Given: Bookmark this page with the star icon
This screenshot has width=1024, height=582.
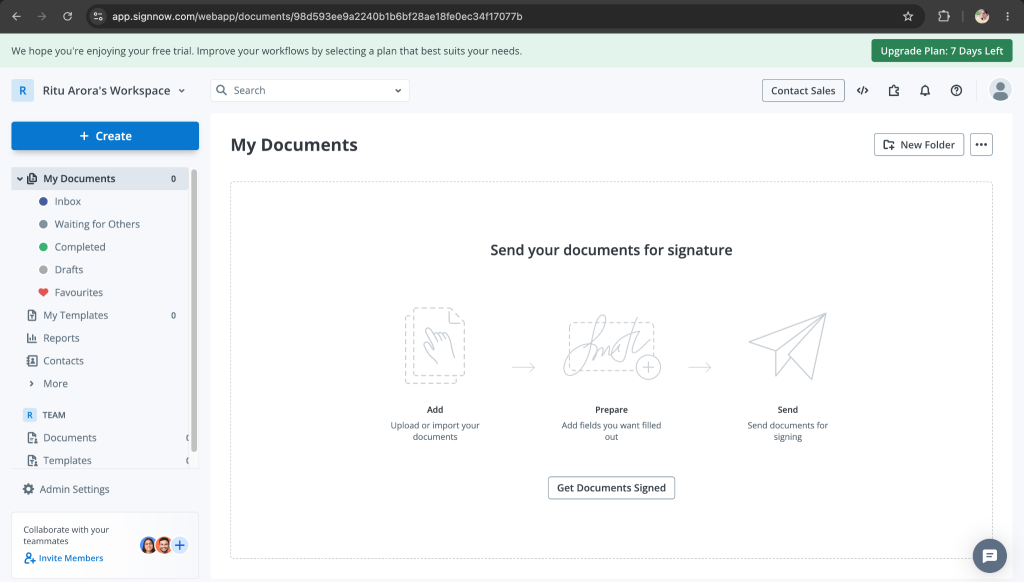Looking at the screenshot, I should (908, 16).
